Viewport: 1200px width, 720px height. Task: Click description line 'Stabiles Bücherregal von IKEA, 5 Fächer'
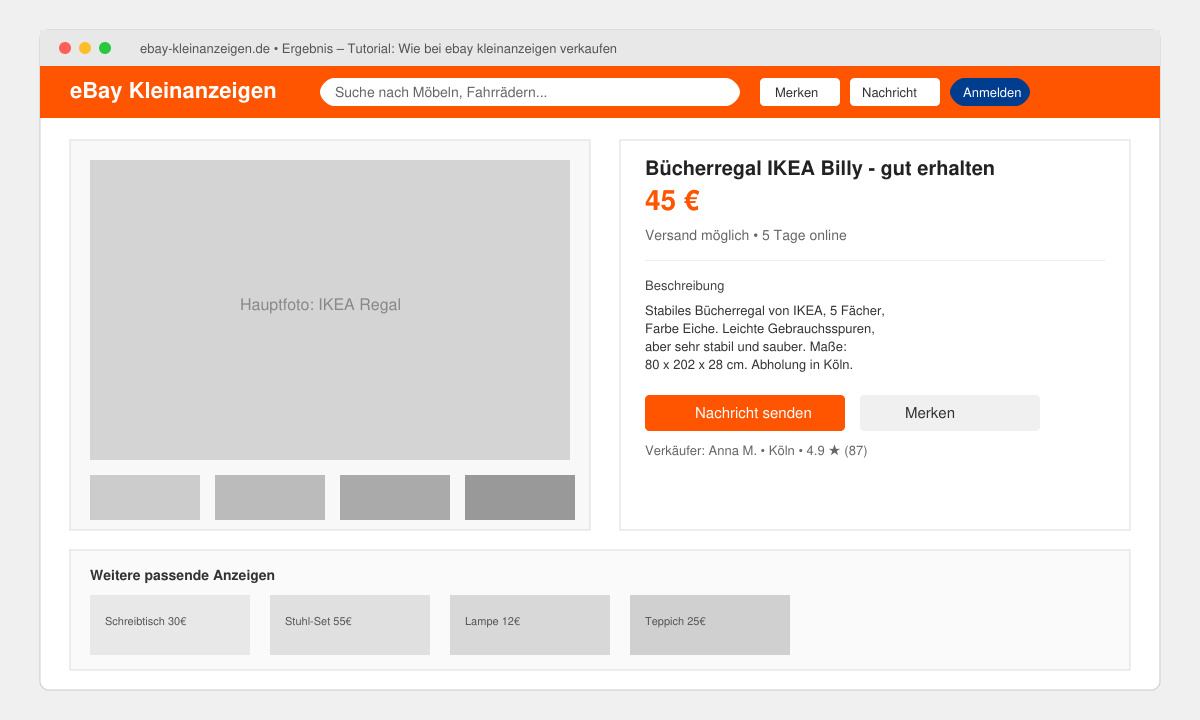coord(765,311)
